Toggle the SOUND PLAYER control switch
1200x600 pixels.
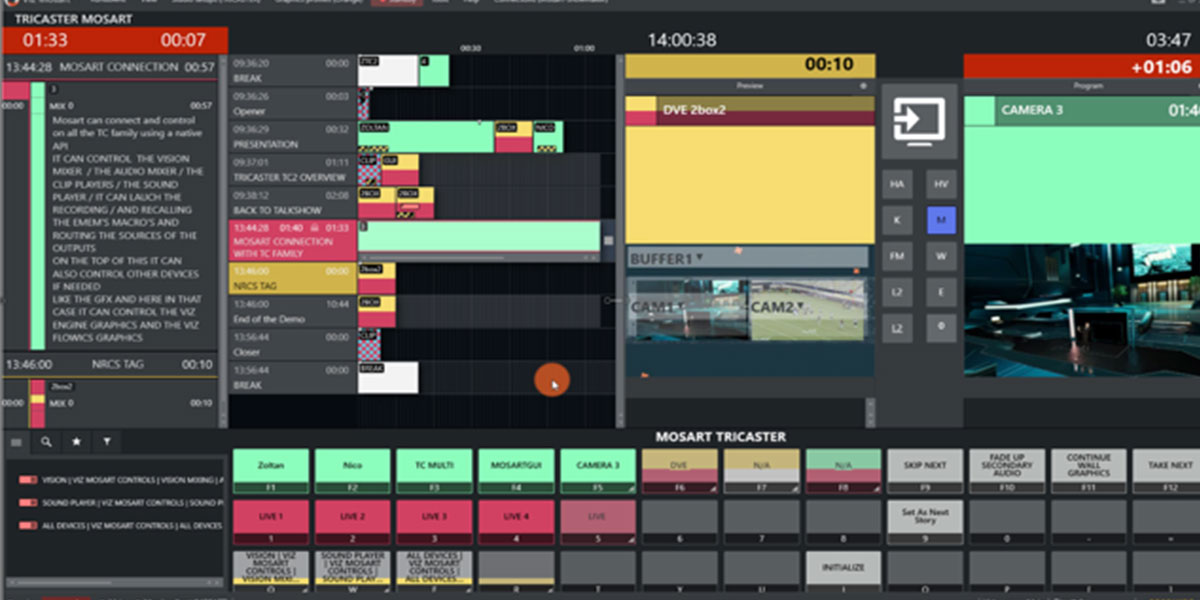(x=28, y=502)
